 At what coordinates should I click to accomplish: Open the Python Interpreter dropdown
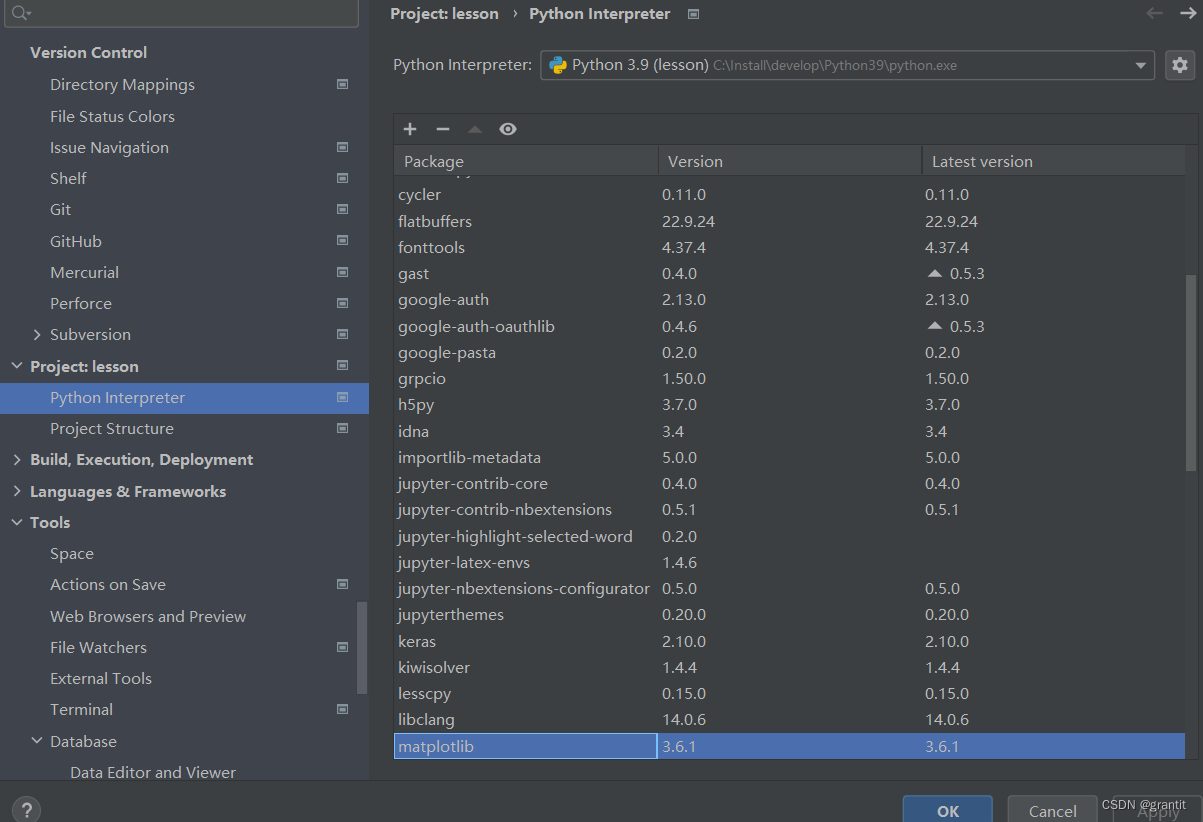(x=847, y=65)
